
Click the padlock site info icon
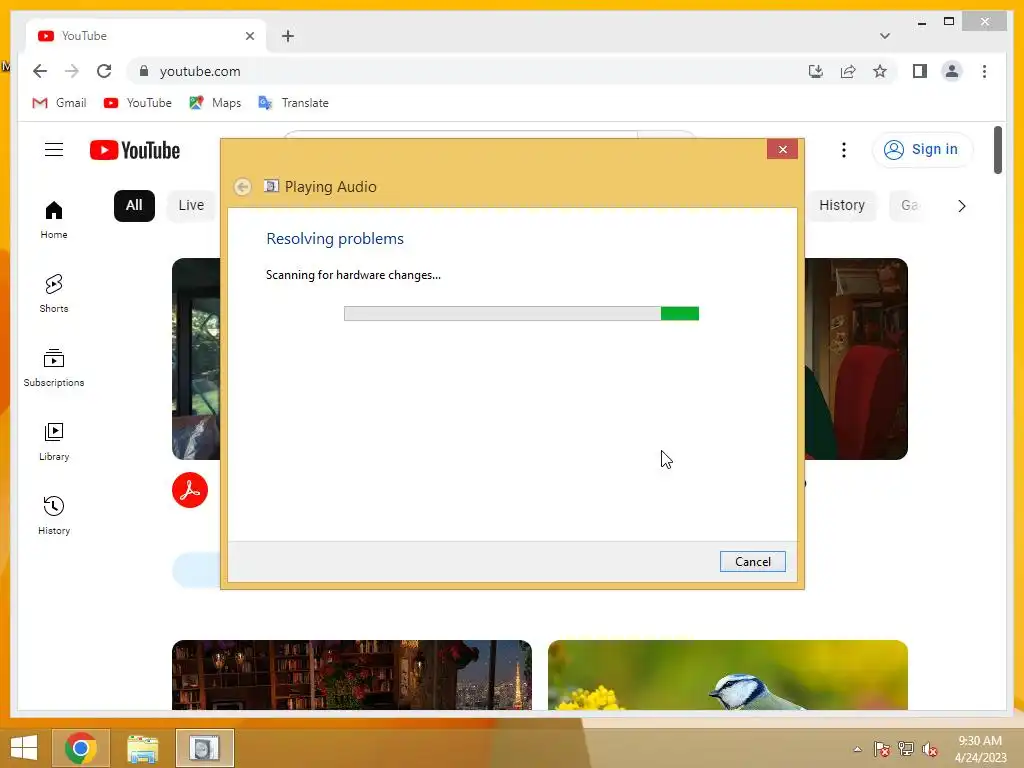point(144,71)
